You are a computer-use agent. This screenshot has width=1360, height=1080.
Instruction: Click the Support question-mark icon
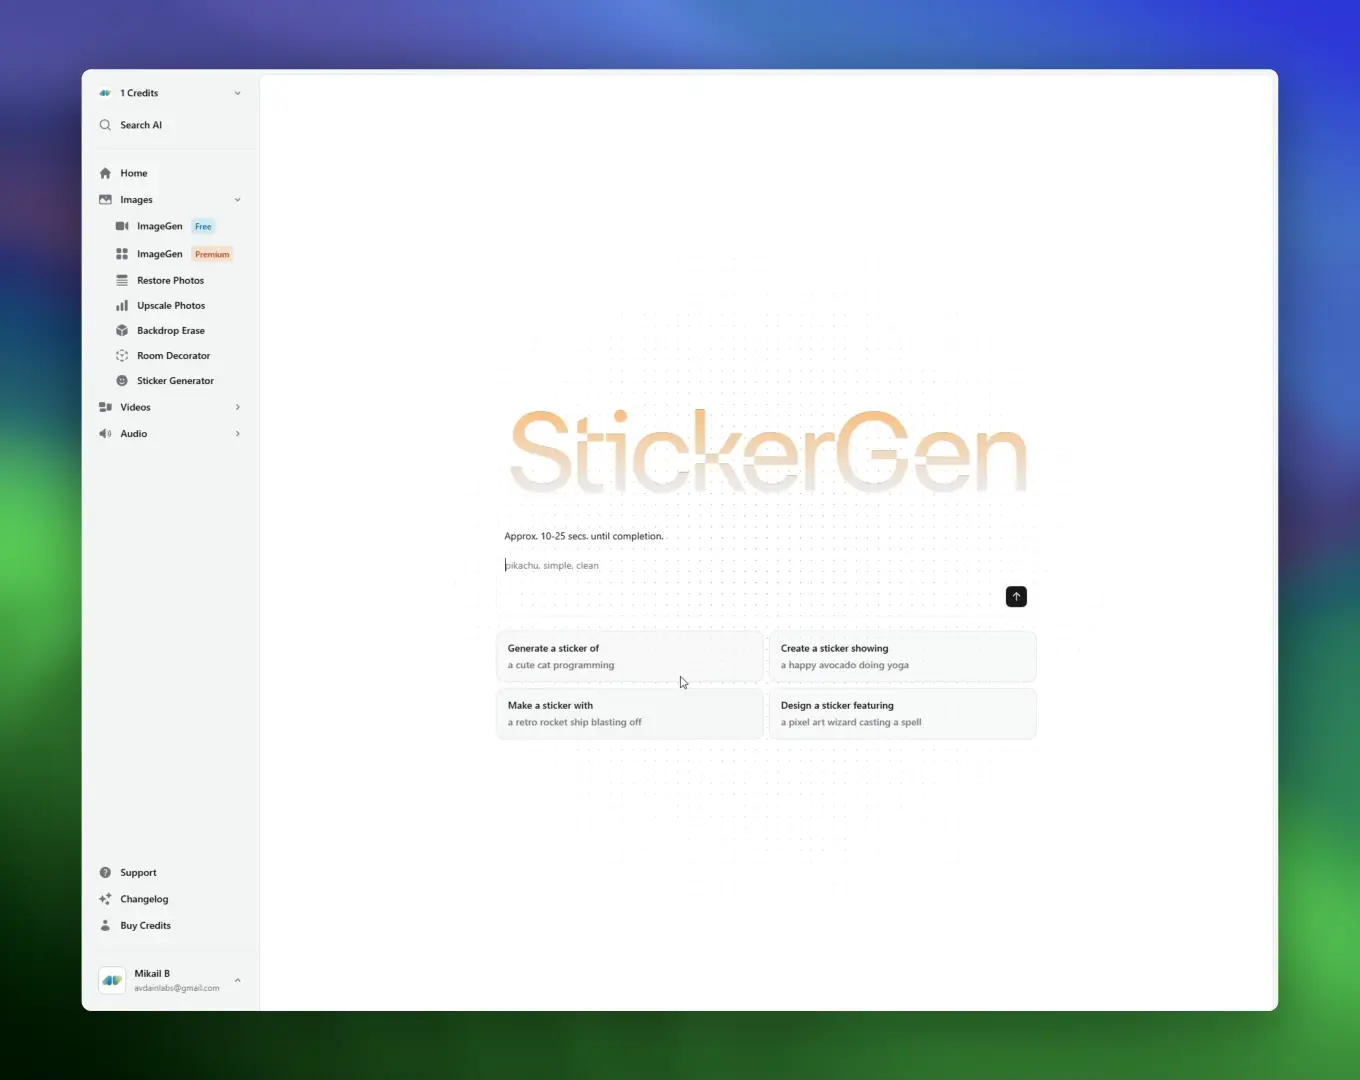click(105, 873)
